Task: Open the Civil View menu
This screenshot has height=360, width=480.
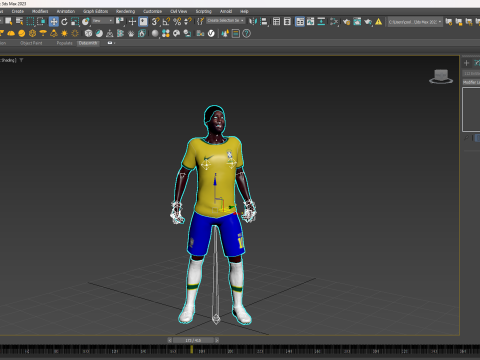Action: point(179,11)
